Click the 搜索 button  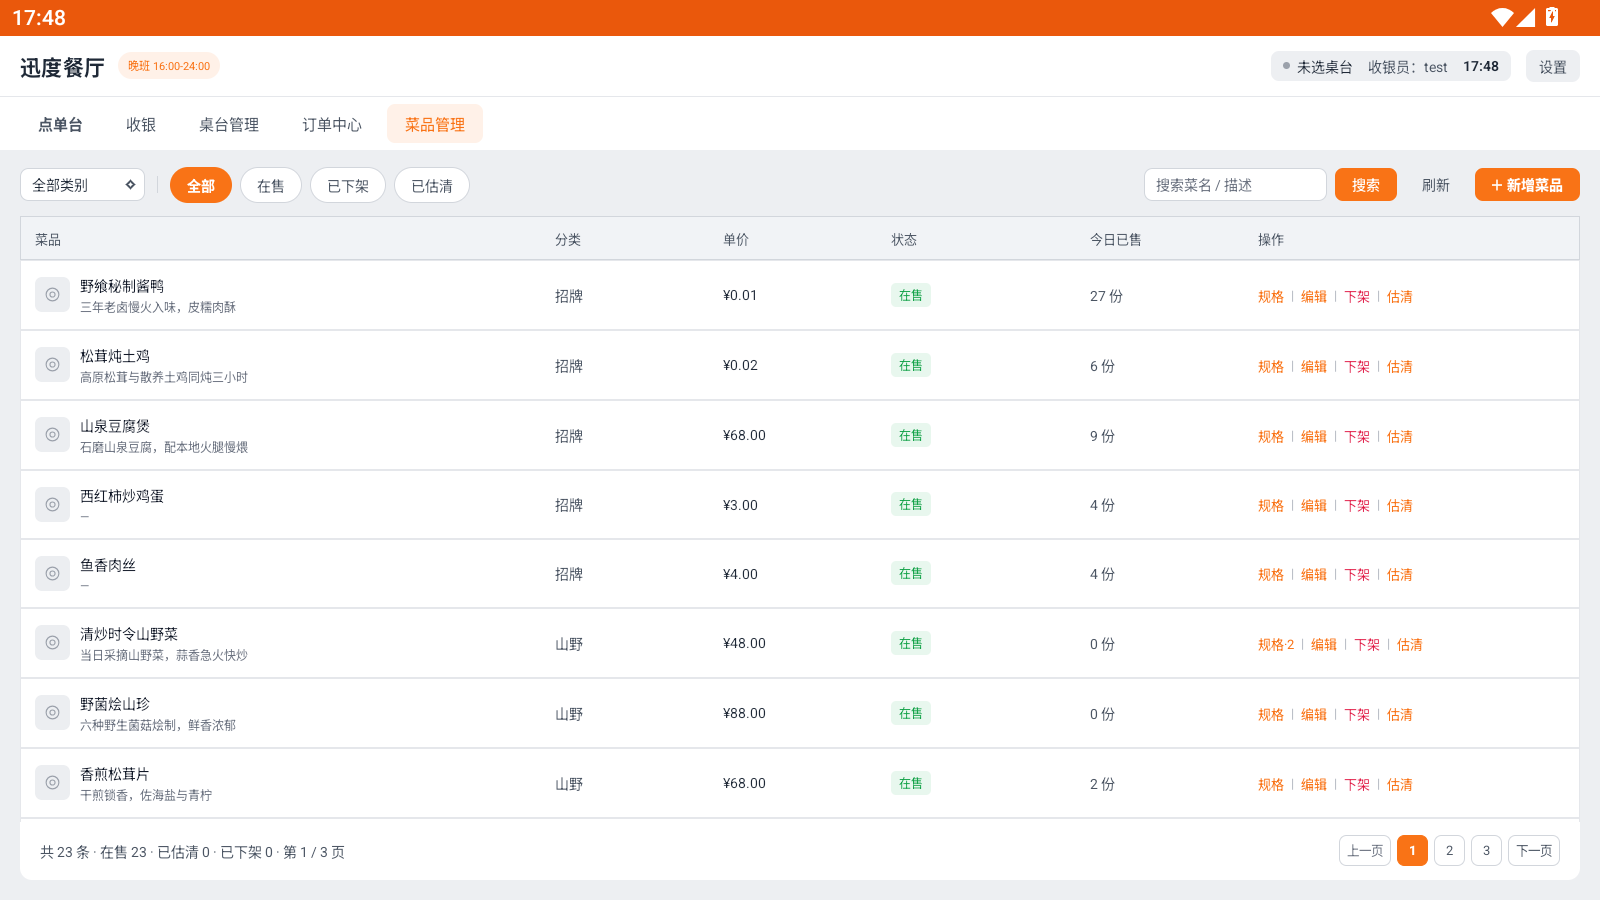1366,185
